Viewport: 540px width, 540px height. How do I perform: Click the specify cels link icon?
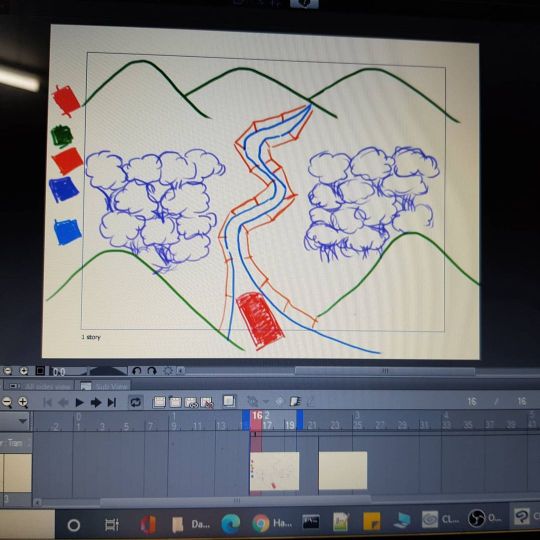(191, 402)
